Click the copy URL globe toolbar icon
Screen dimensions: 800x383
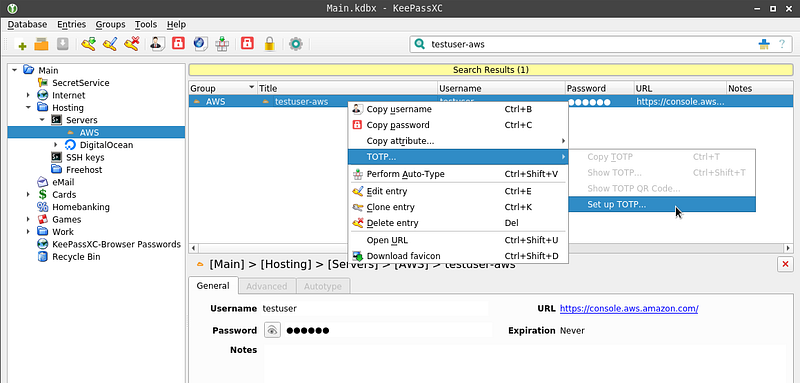coord(199,44)
